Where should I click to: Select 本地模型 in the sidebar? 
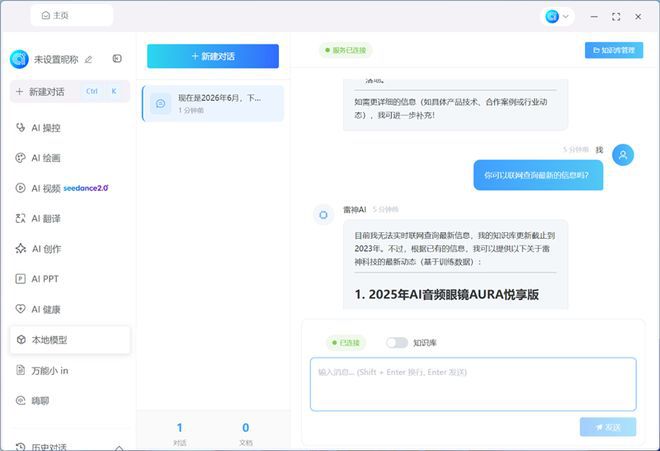pyautogui.click(x=70, y=339)
